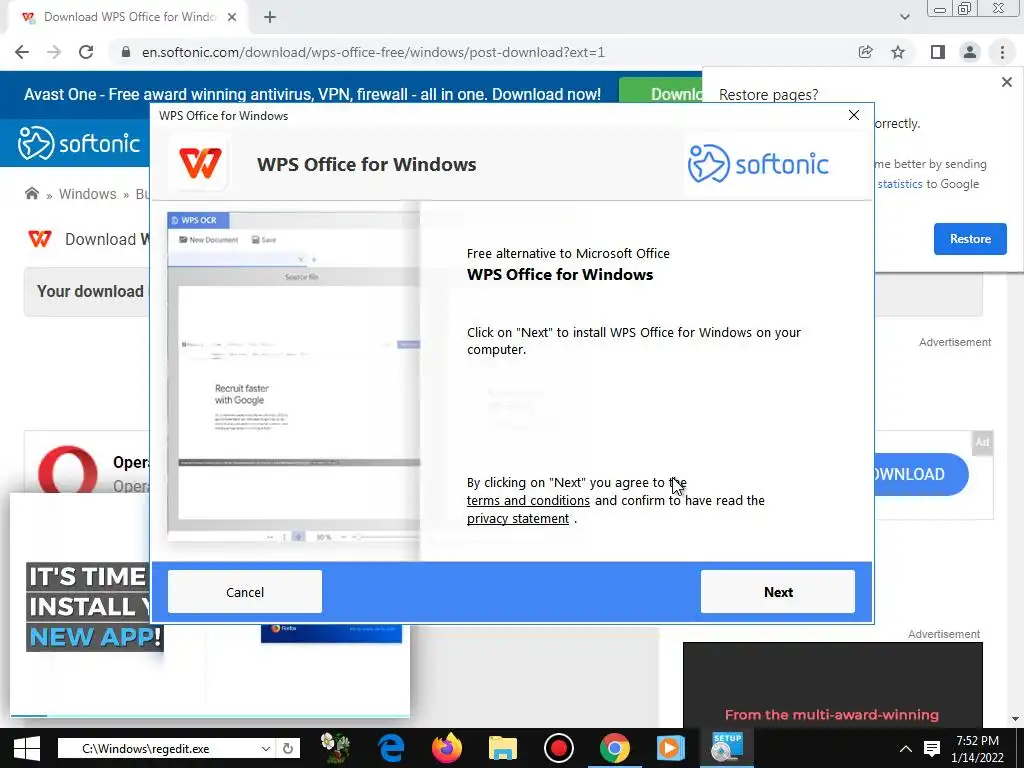Share this page from the address bar
1024x768 pixels.
click(866, 52)
